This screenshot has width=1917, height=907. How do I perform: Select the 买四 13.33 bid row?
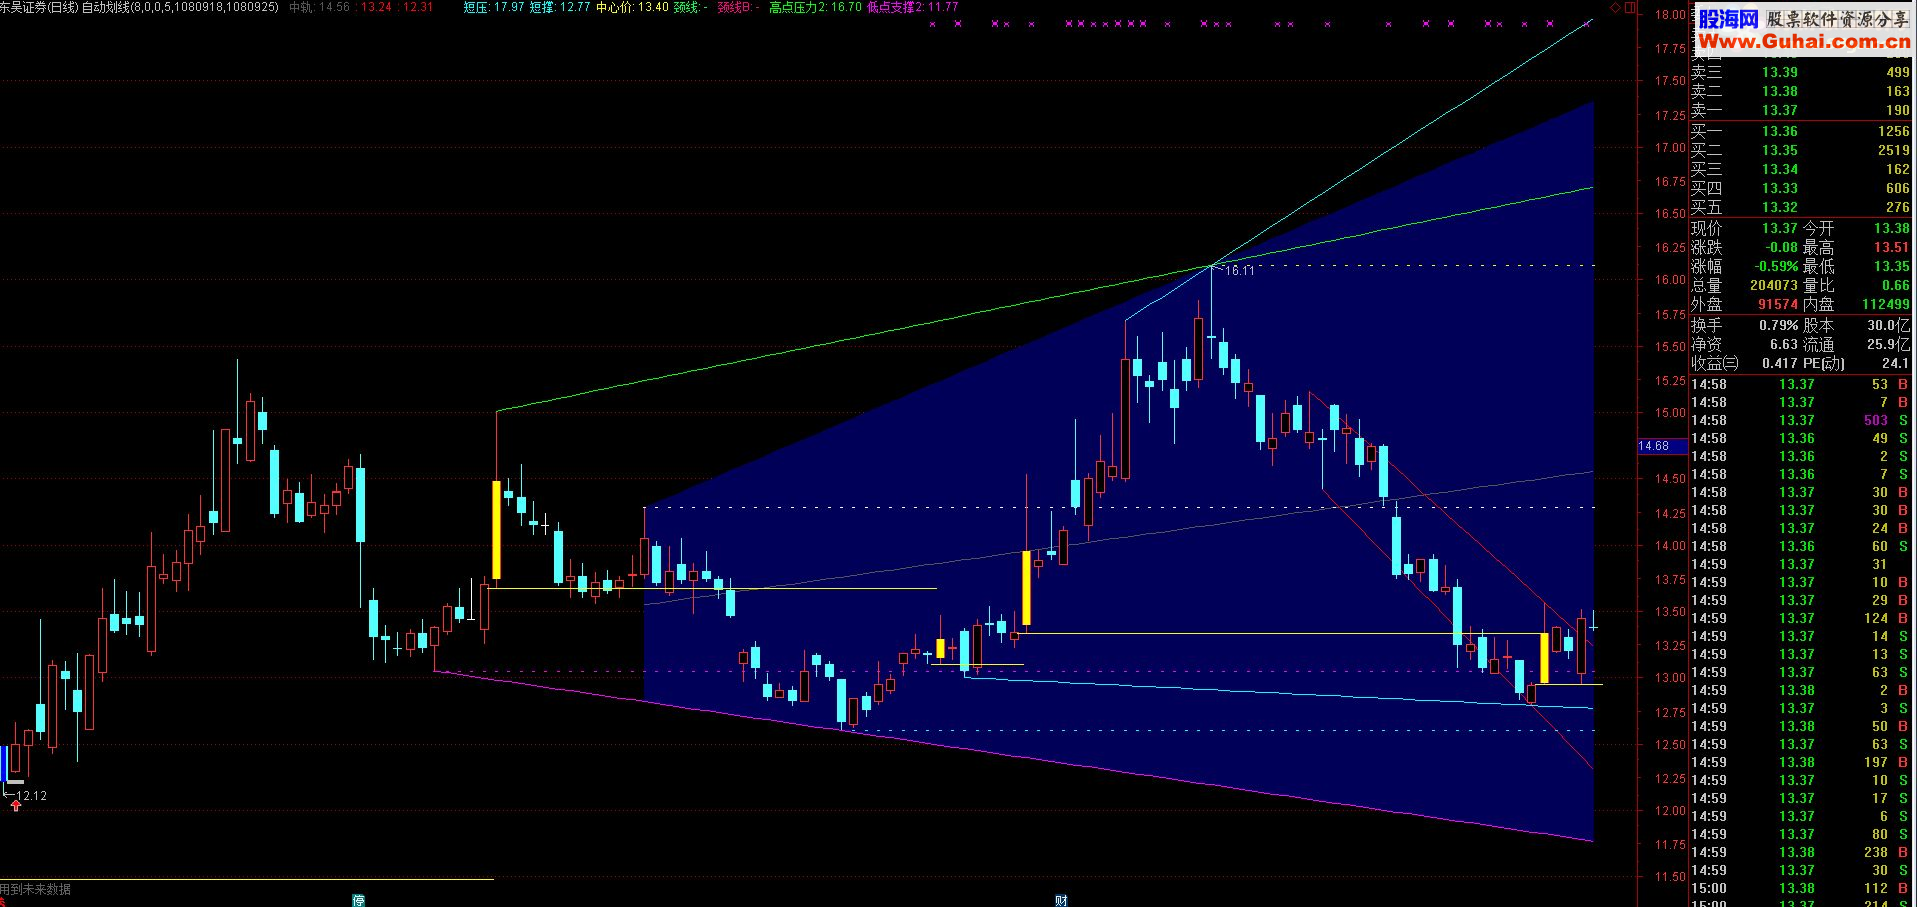[1801, 188]
